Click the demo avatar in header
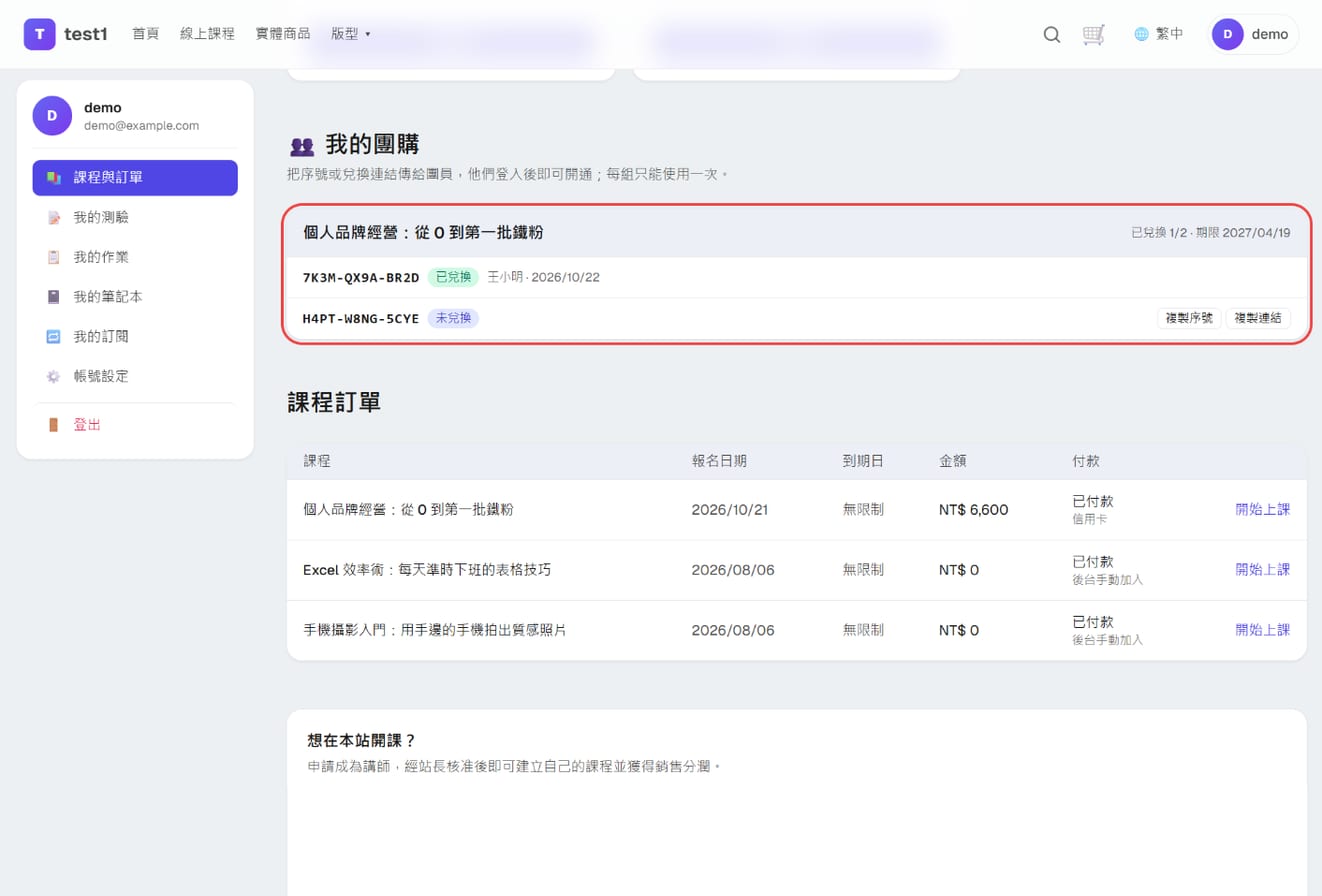 (1227, 34)
